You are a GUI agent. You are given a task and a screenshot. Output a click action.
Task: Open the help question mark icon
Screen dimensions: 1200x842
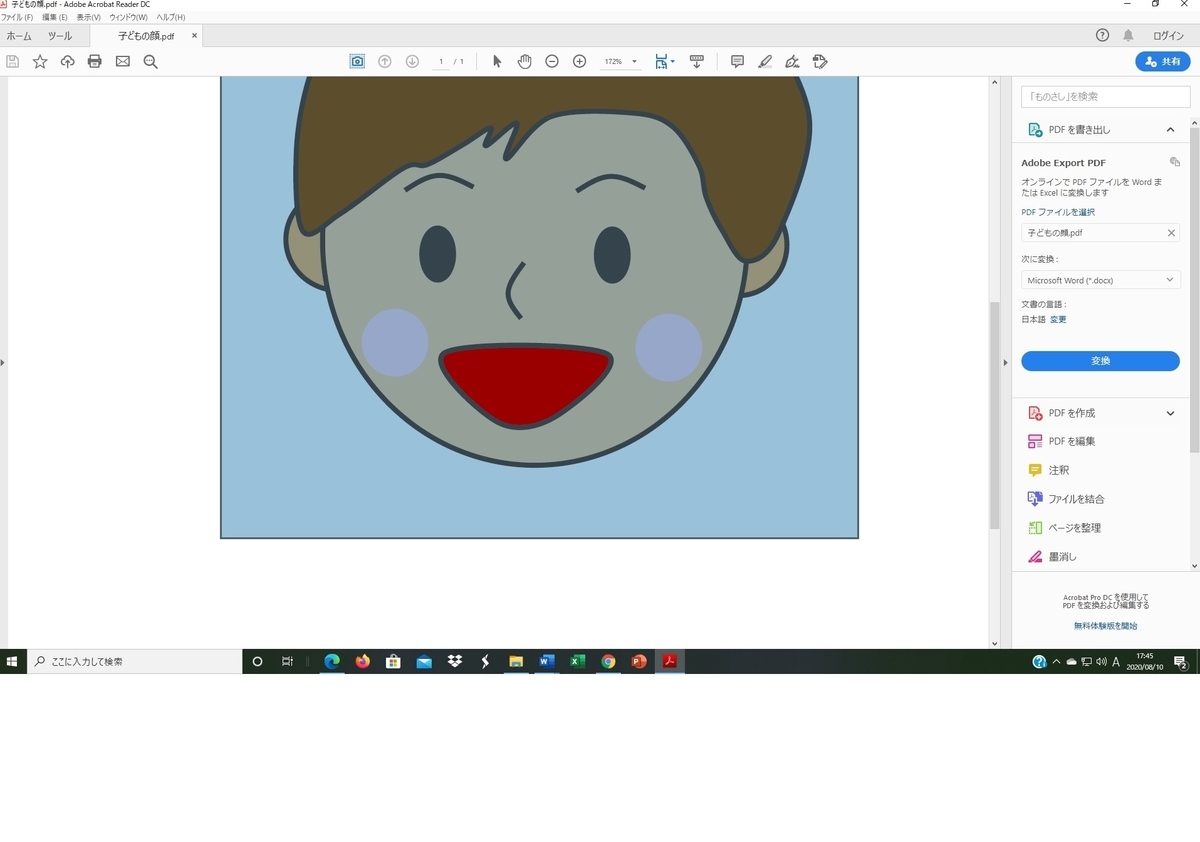click(1102, 35)
